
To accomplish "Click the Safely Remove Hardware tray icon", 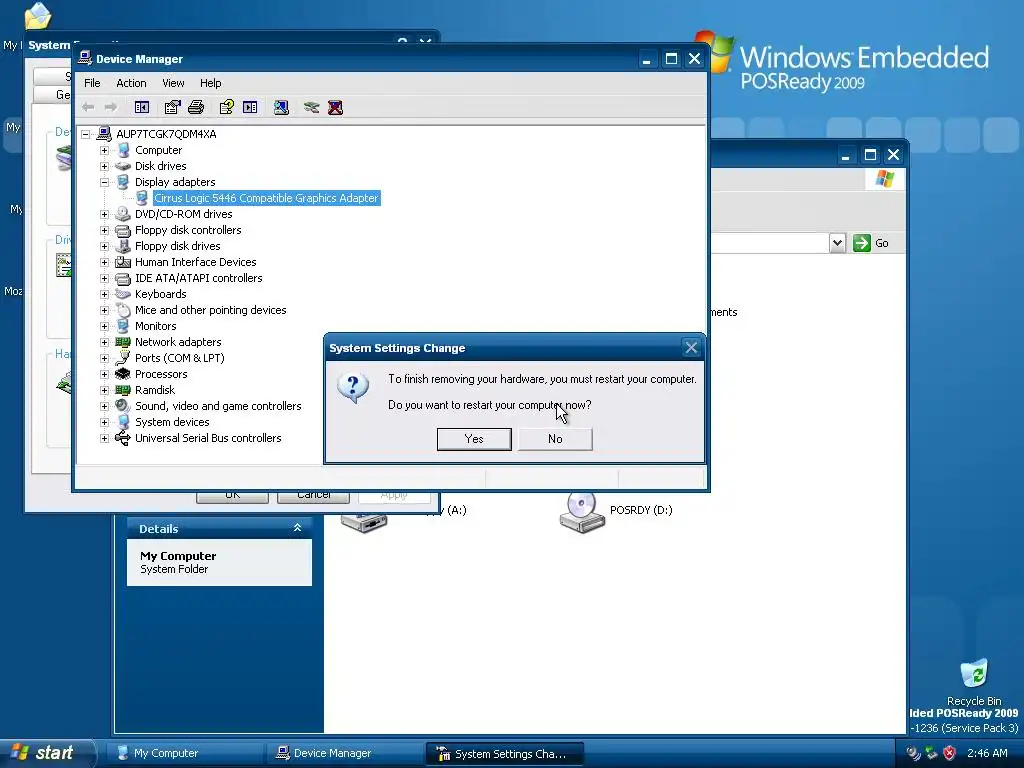I will coord(931,753).
